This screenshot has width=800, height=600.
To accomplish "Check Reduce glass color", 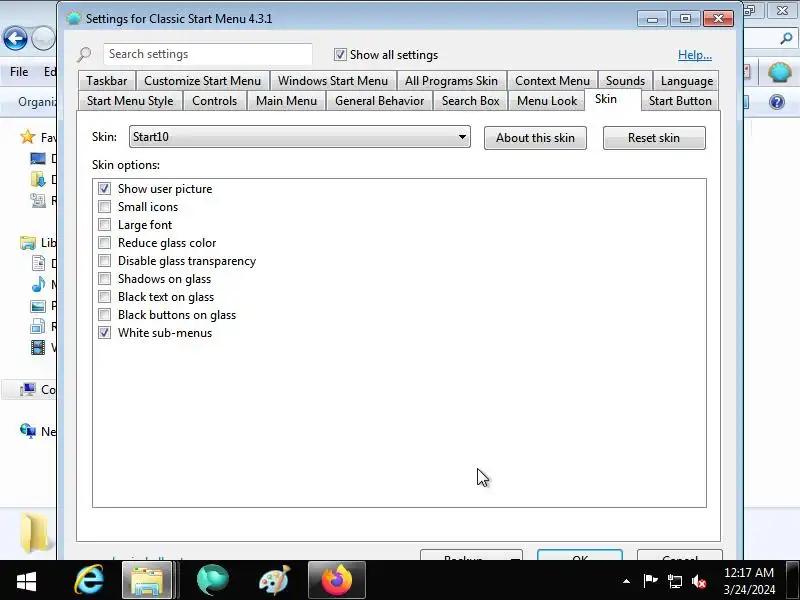I will (x=105, y=243).
